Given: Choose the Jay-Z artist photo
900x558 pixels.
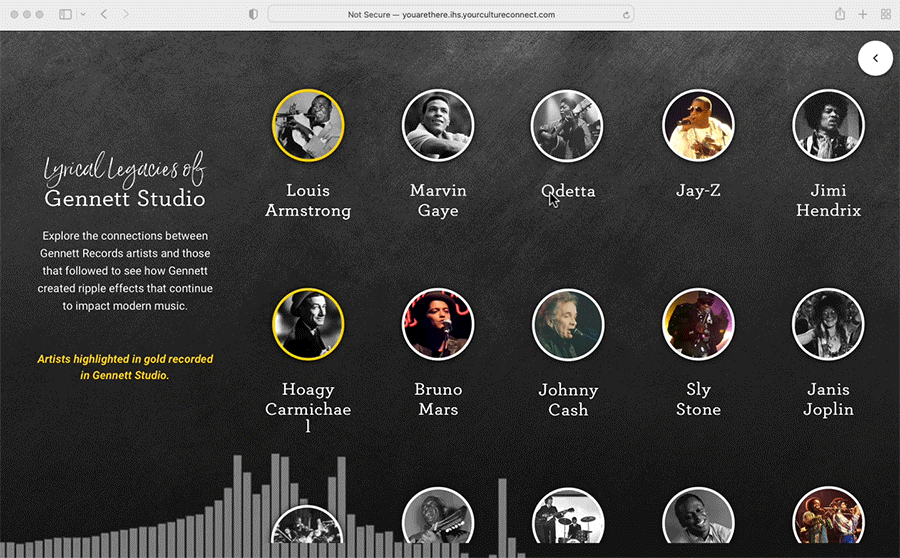Looking at the screenshot, I should pos(698,125).
